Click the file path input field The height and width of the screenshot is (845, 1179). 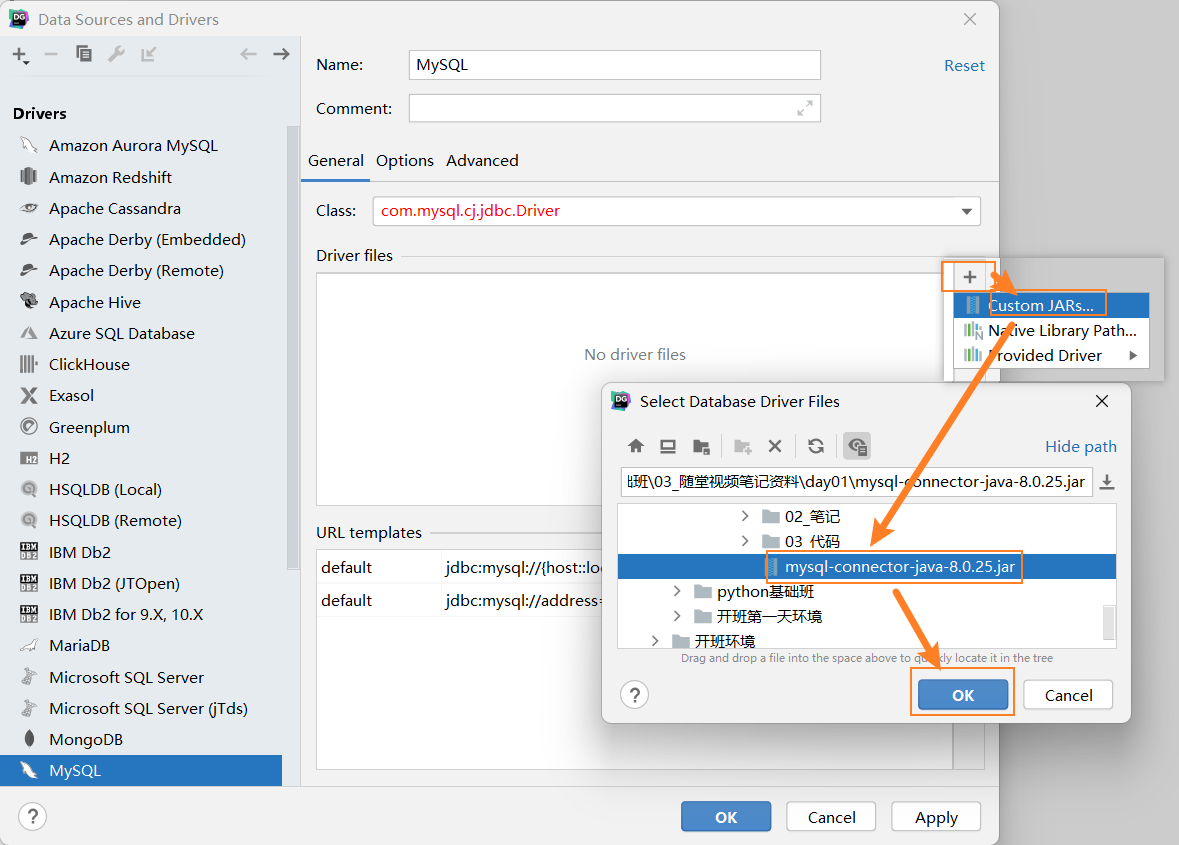tap(856, 482)
